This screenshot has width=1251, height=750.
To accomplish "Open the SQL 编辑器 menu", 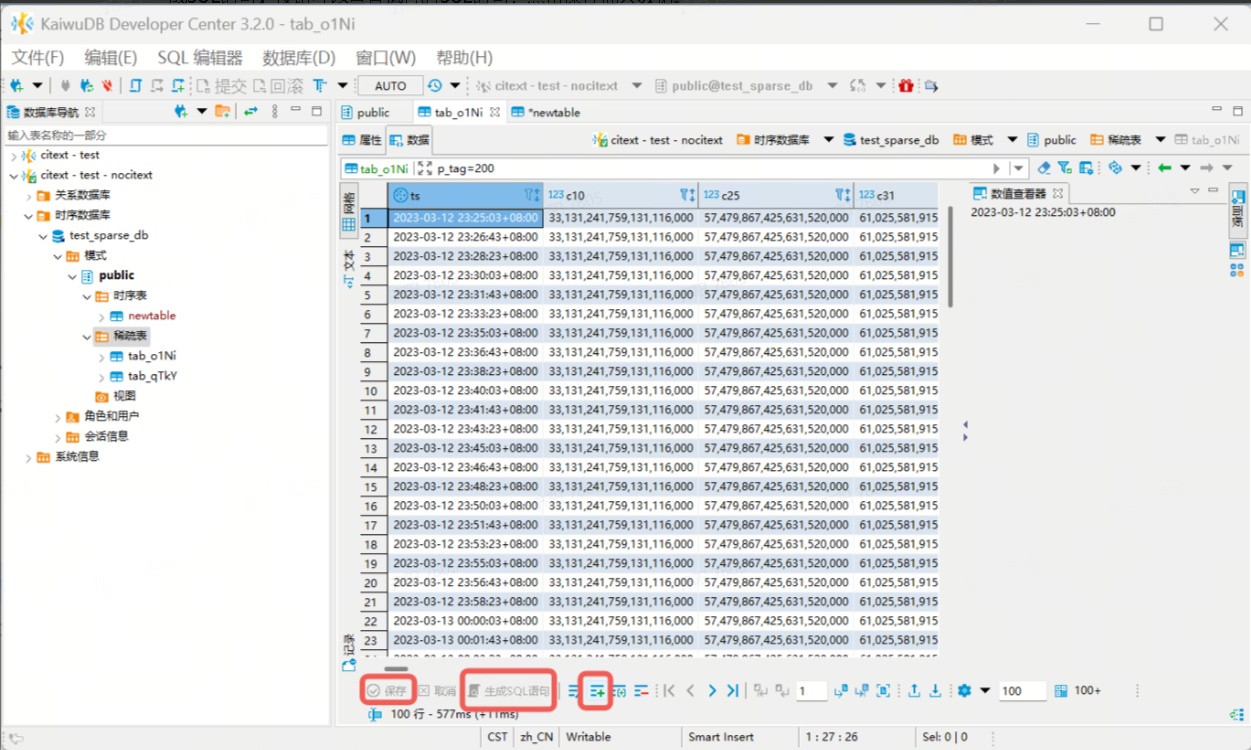I will pos(200,57).
